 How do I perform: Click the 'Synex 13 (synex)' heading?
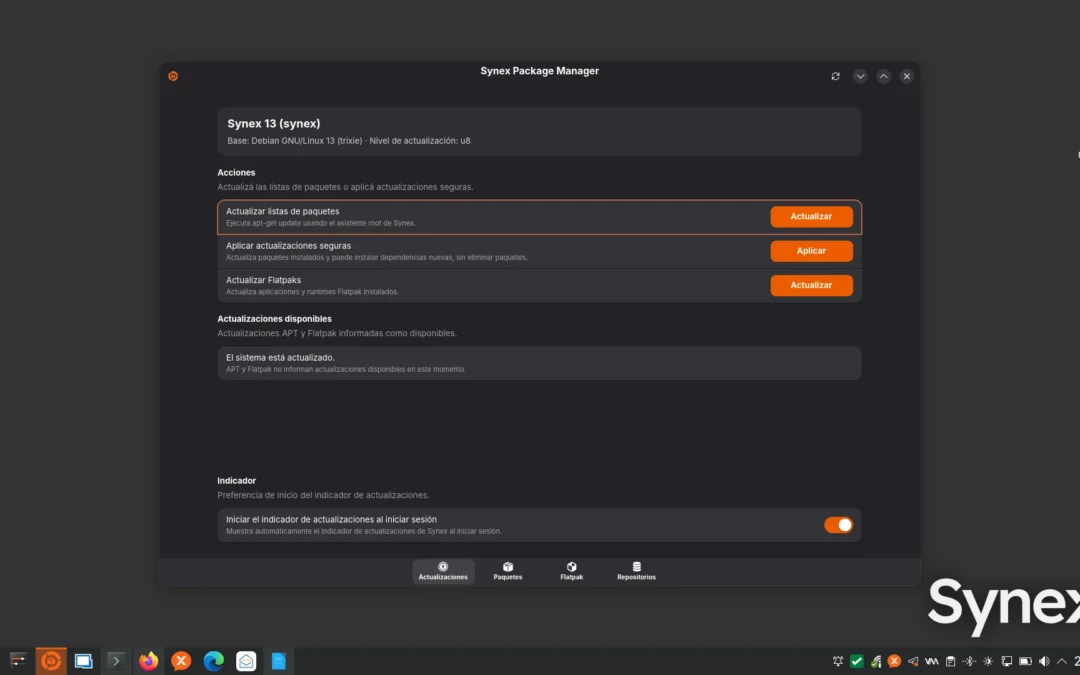[x=273, y=124]
